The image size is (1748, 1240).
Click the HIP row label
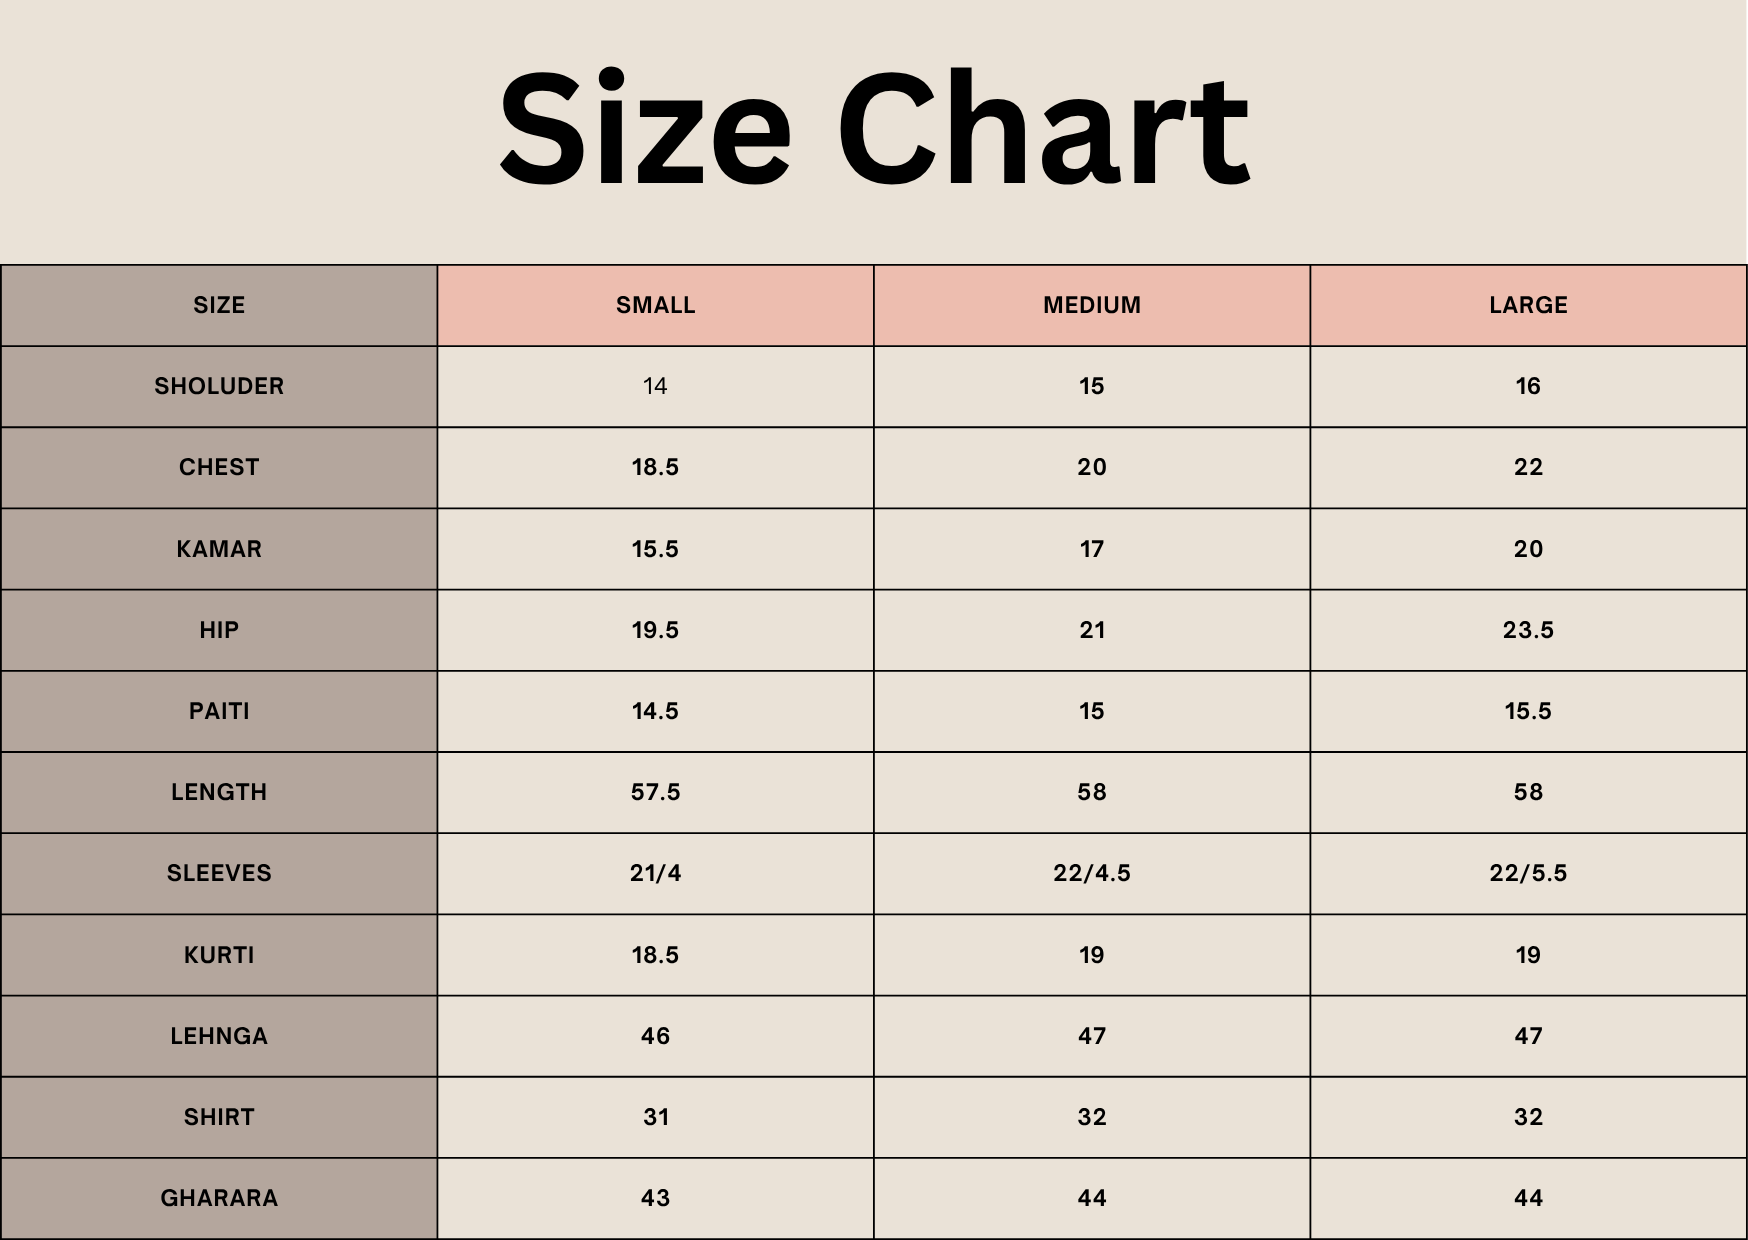pos(219,630)
